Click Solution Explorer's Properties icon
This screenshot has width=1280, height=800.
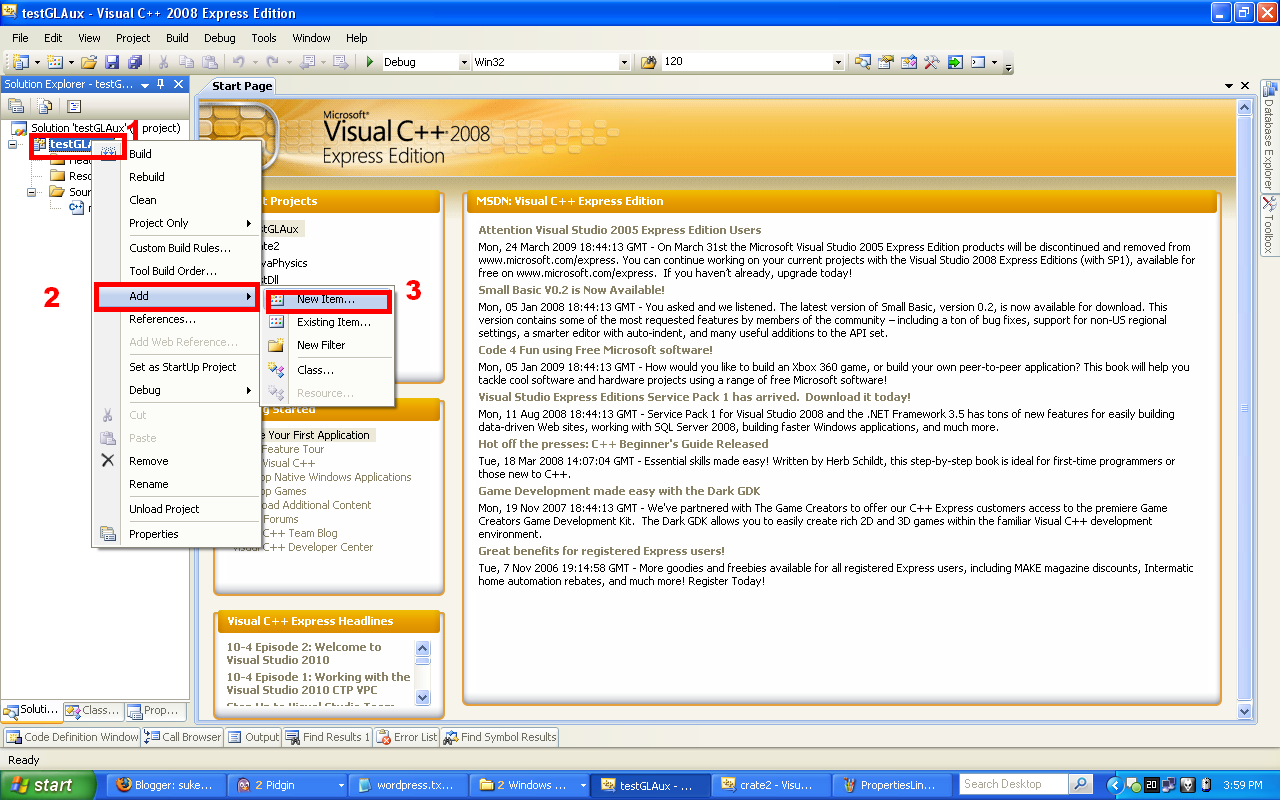[x=16, y=106]
